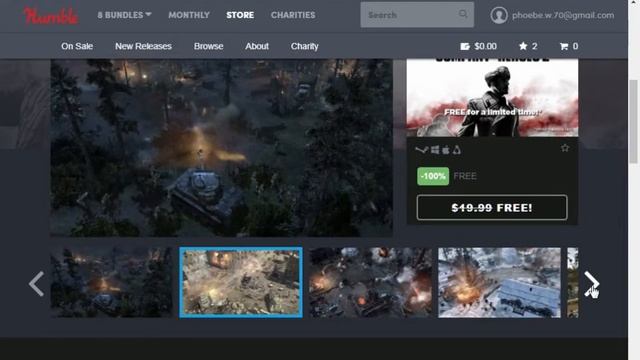Open the About link

point(257,46)
